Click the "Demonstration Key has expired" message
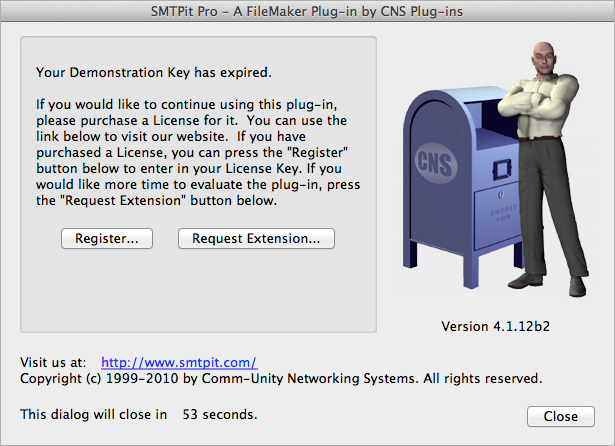 click(x=154, y=73)
